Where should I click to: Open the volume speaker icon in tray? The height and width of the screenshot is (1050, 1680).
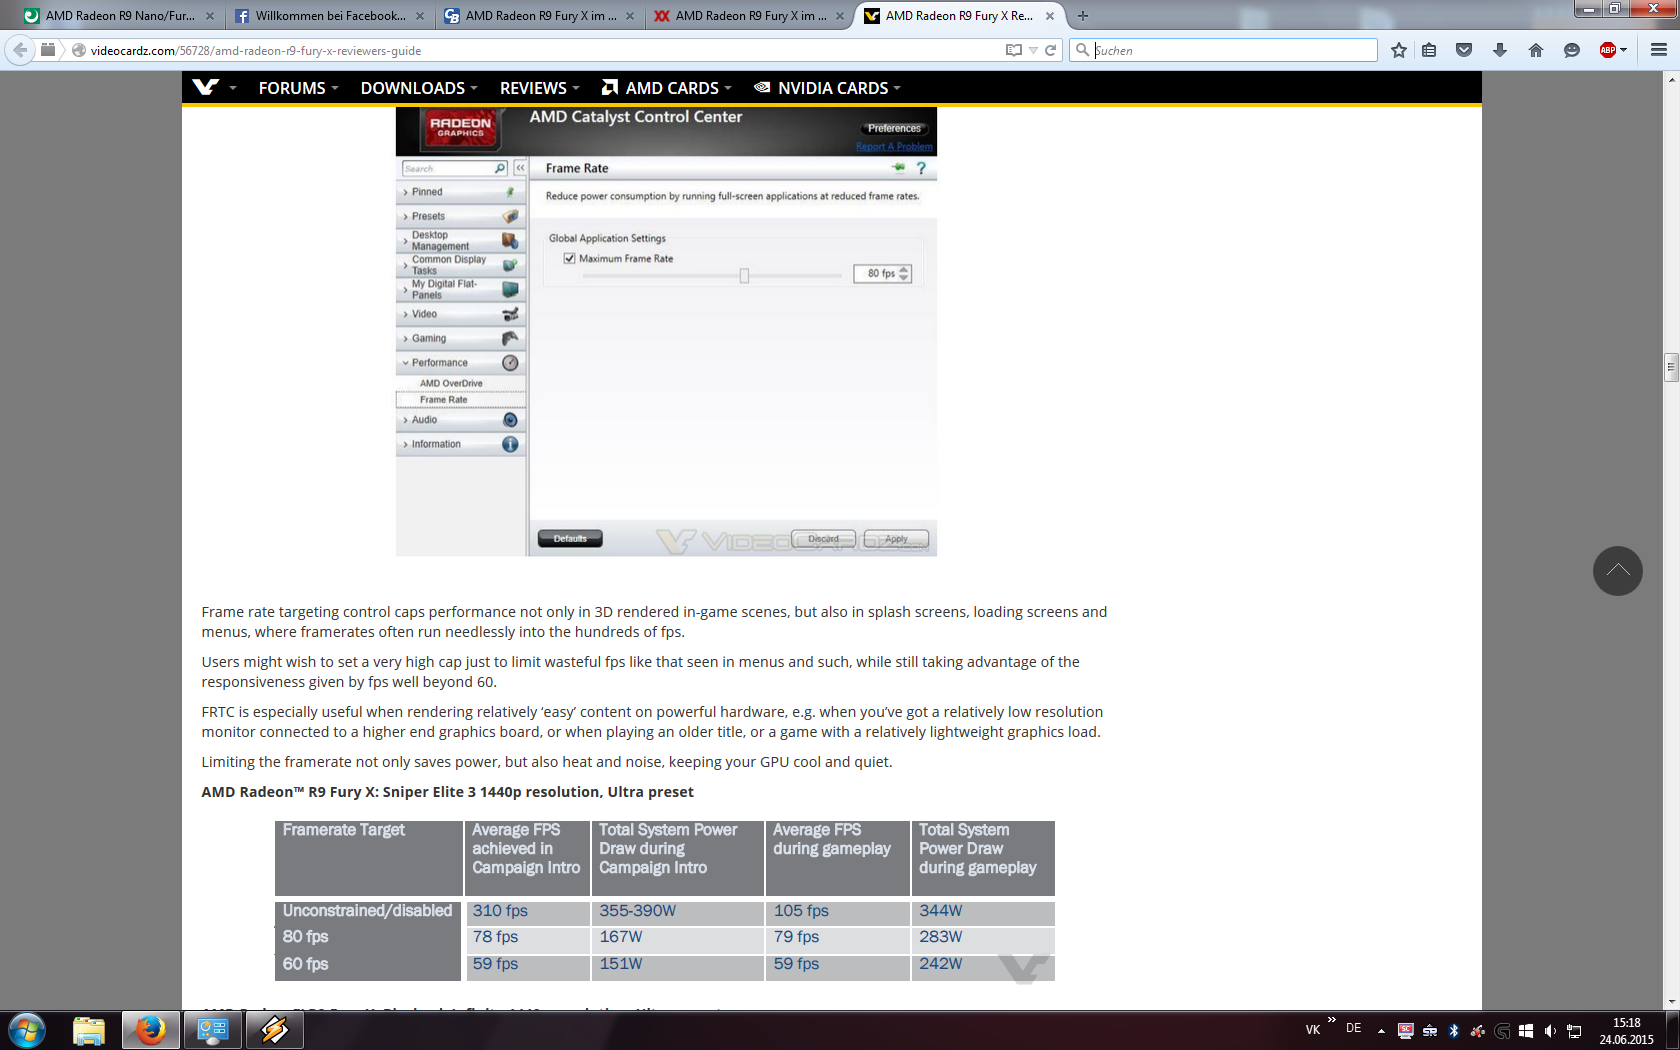coord(1549,1031)
